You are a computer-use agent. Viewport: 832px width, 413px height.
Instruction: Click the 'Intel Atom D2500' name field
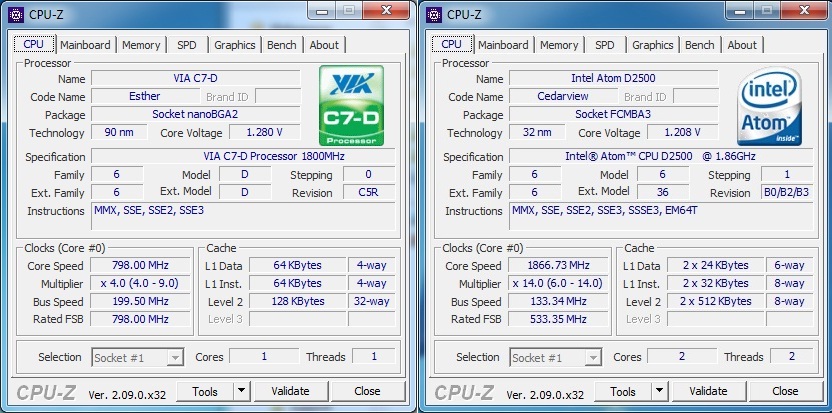[613, 78]
